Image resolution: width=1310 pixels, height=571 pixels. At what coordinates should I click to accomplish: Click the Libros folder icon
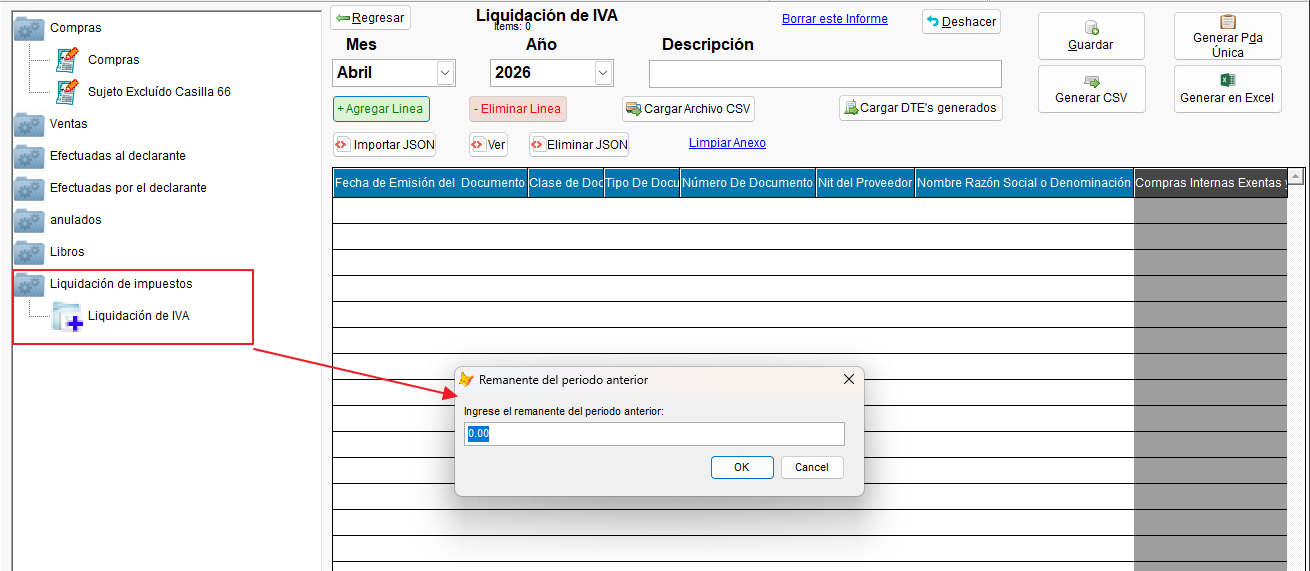coord(29,252)
